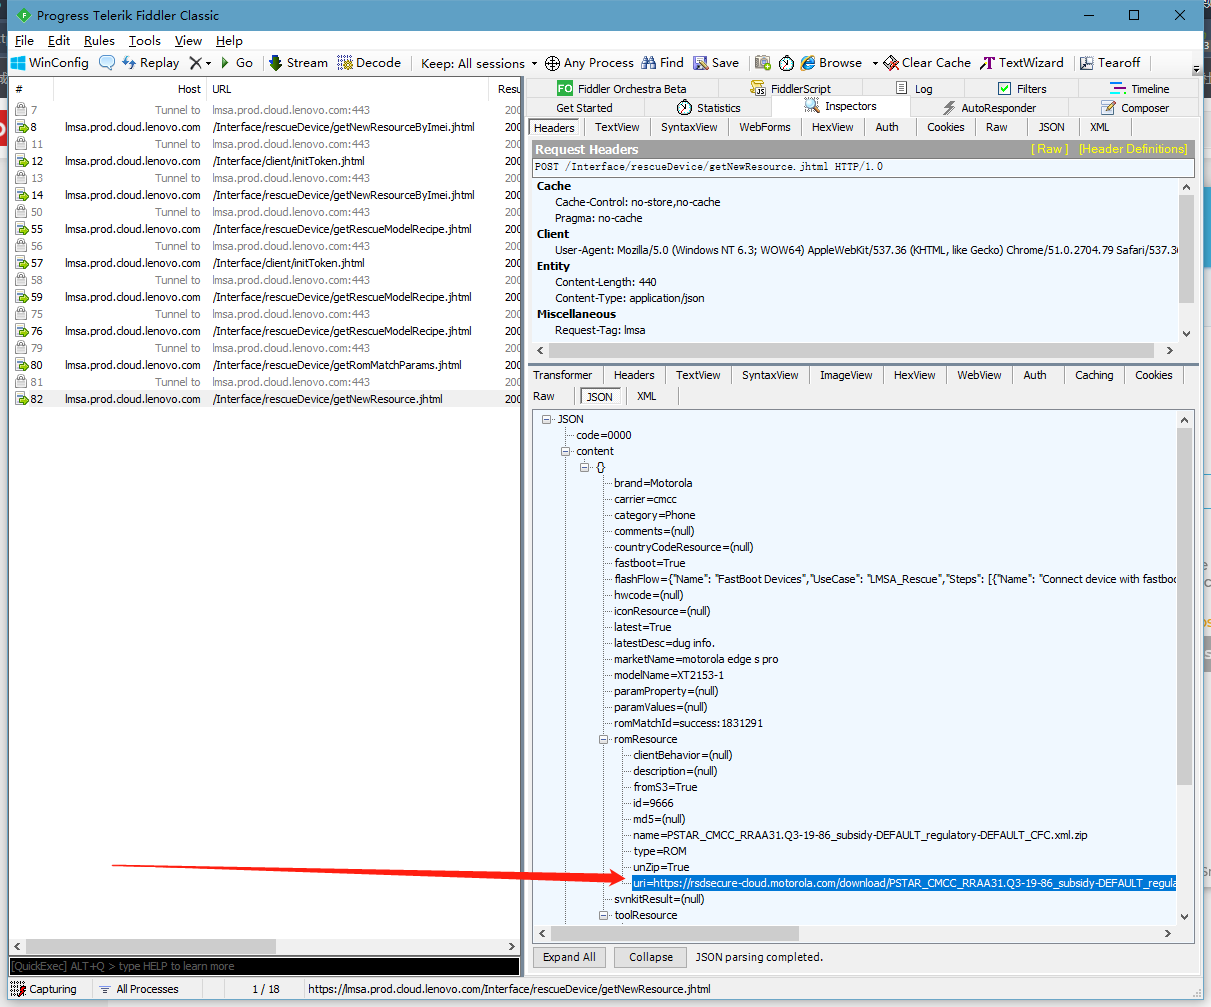
Task: Open the View menu
Action: point(188,41)
